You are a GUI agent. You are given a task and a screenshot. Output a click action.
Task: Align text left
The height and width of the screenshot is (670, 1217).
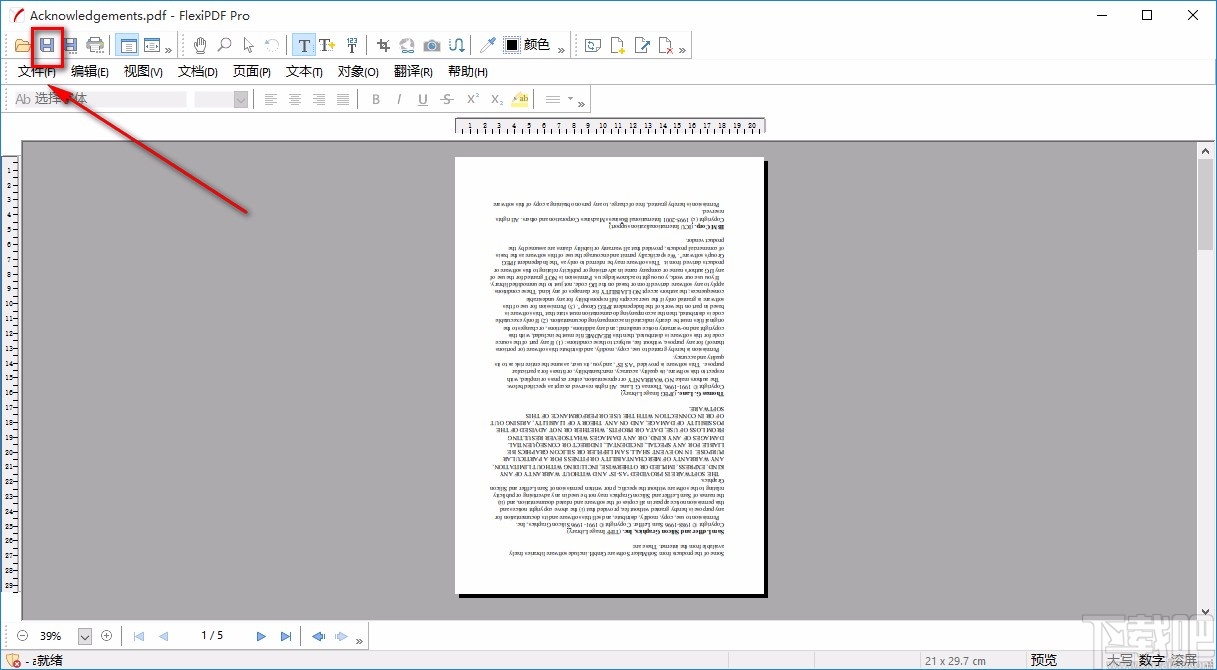pos(271,99)
